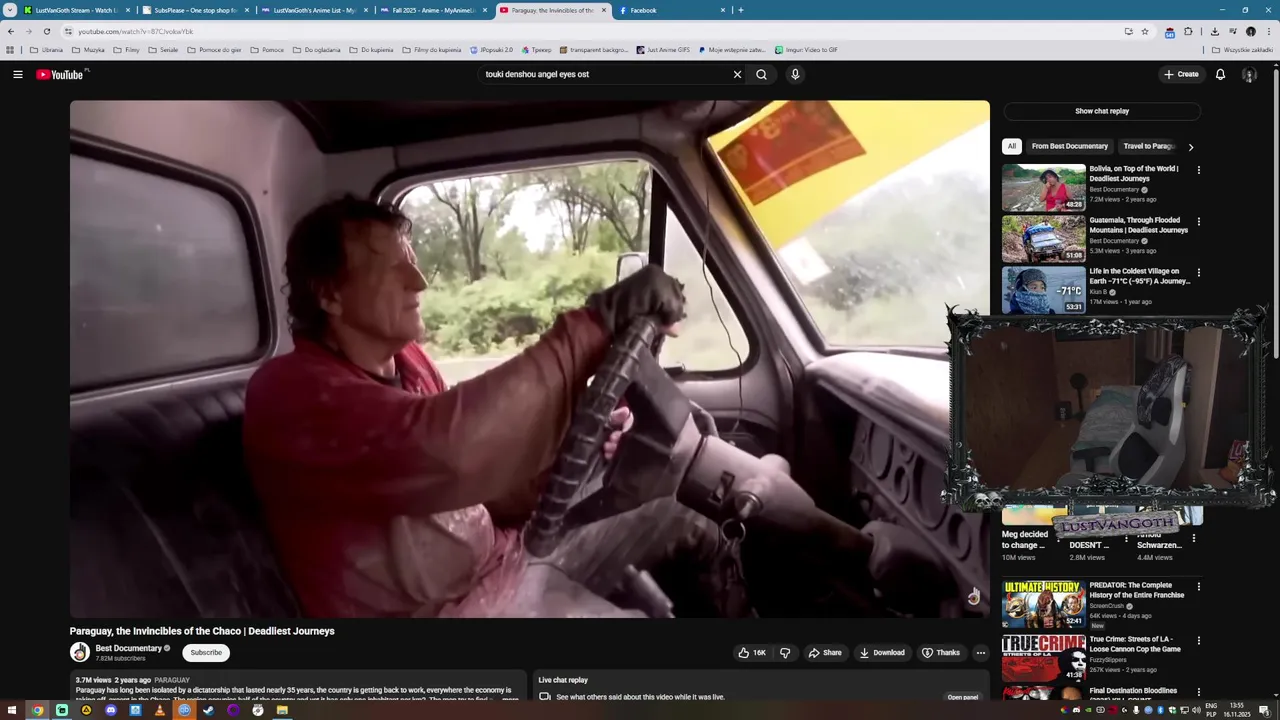Open tab search dropdown in Chrome

click(x=10, y=10)
